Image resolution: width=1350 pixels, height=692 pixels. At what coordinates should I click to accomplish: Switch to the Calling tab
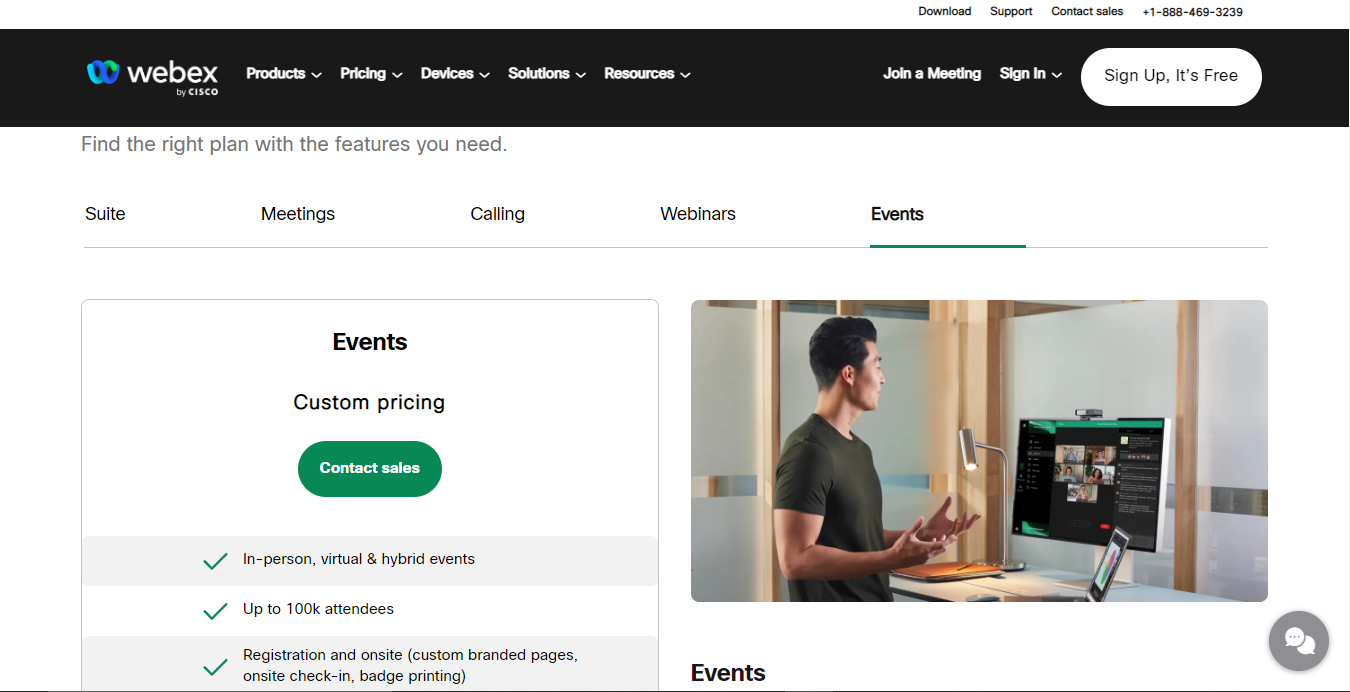pyautogui.click(x=497, y=214)
